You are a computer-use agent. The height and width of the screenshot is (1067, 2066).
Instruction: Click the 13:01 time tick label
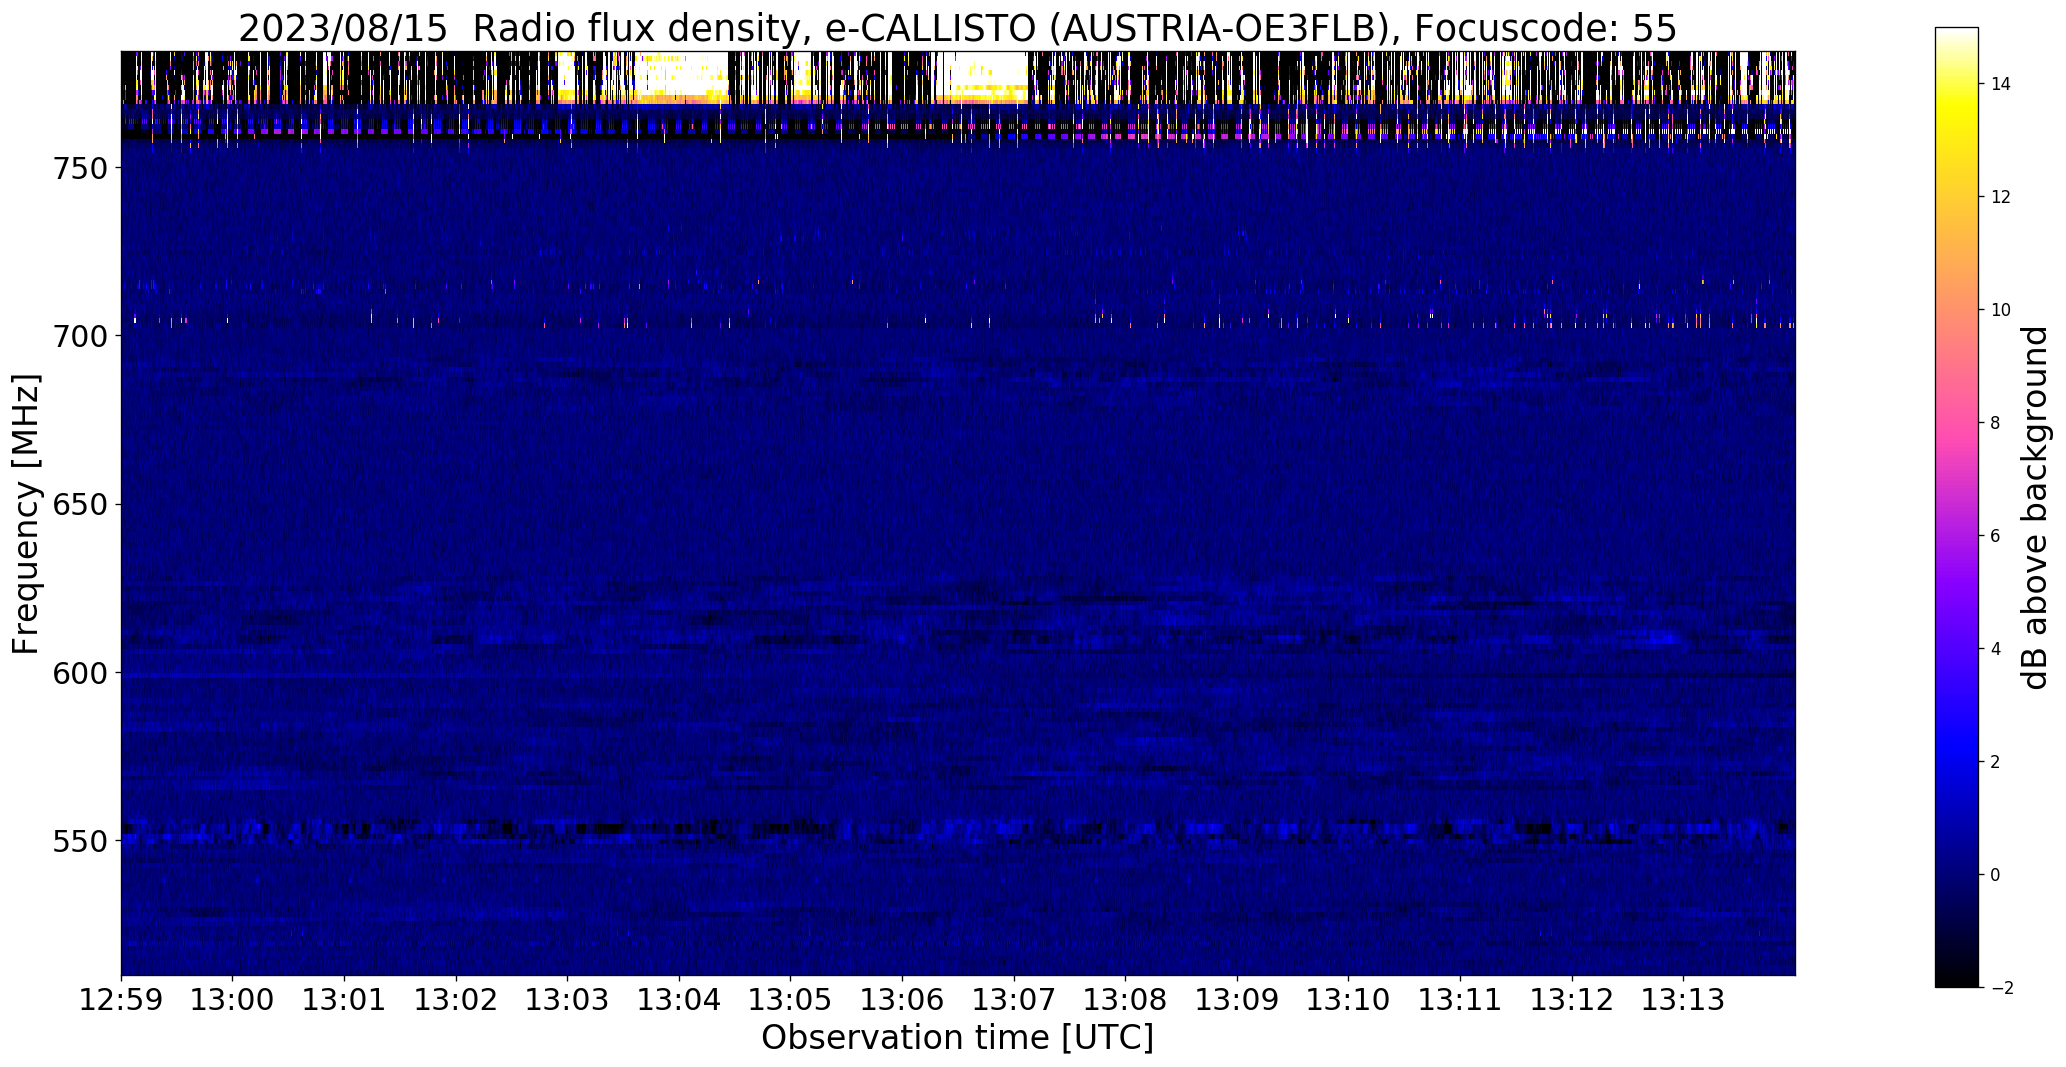[345, 1000]
